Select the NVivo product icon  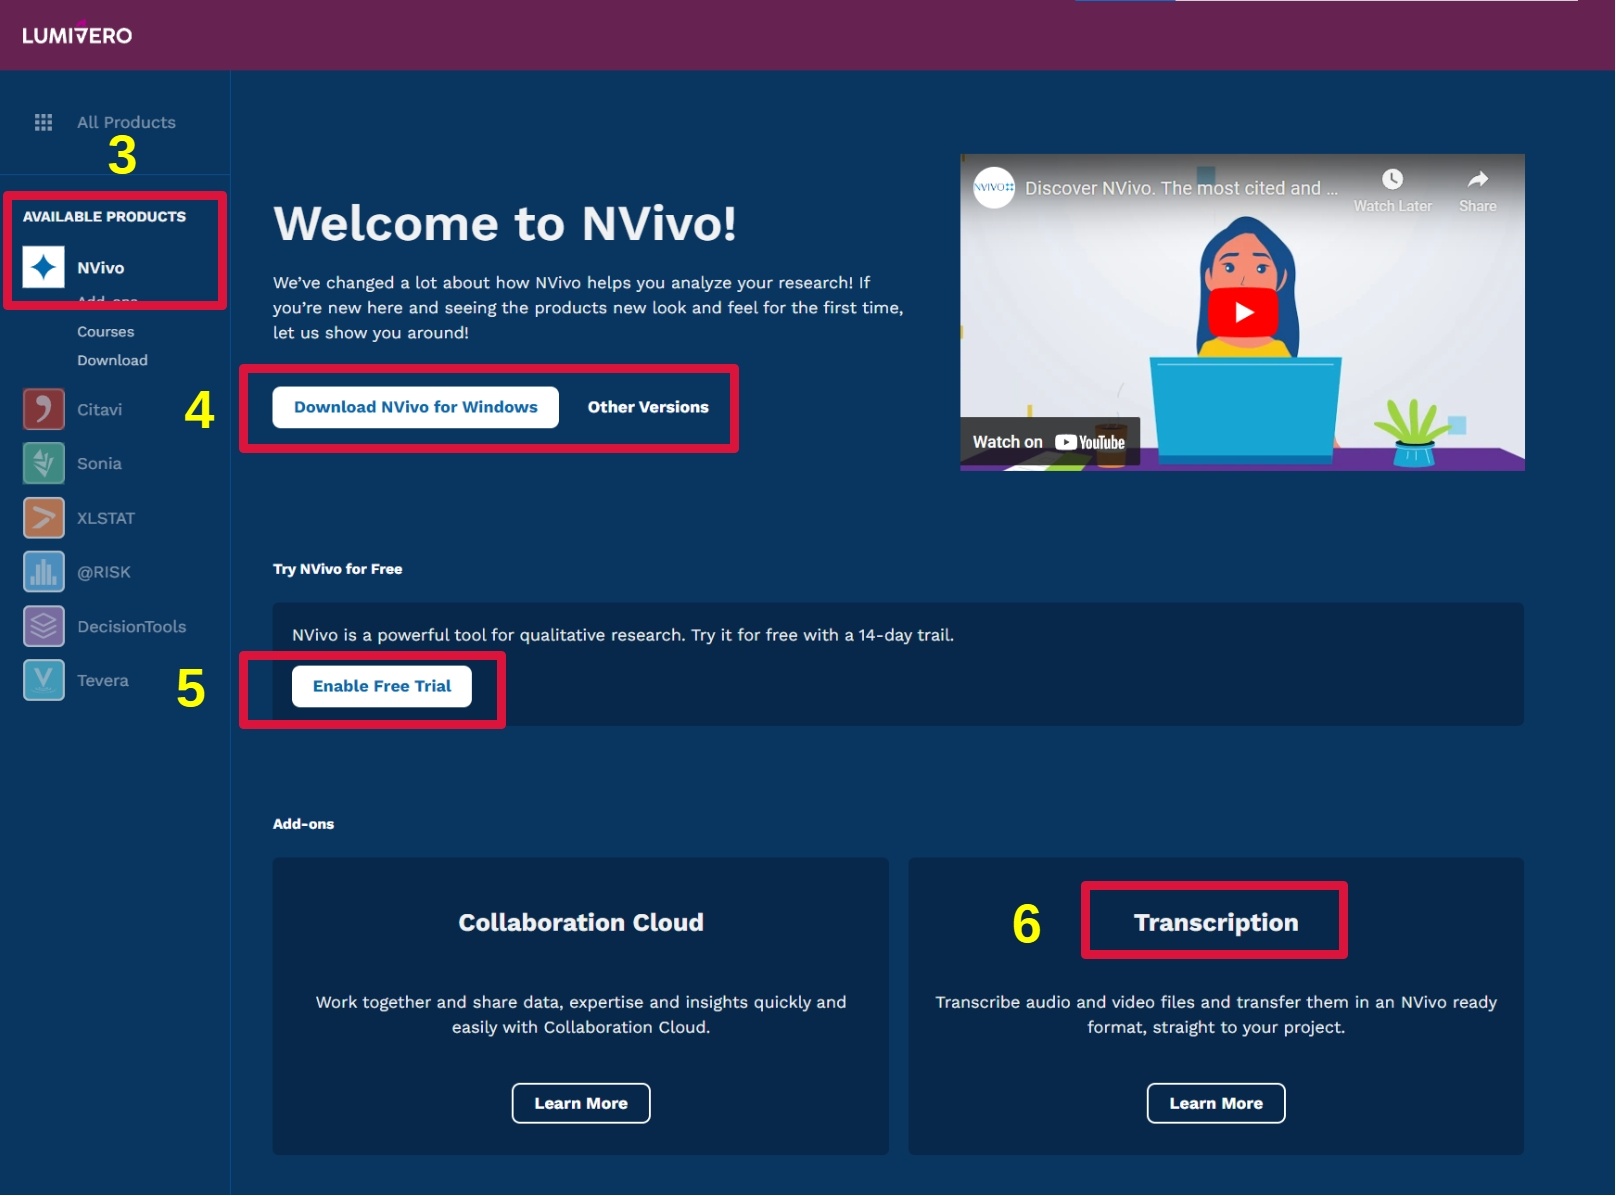point(43,267)
